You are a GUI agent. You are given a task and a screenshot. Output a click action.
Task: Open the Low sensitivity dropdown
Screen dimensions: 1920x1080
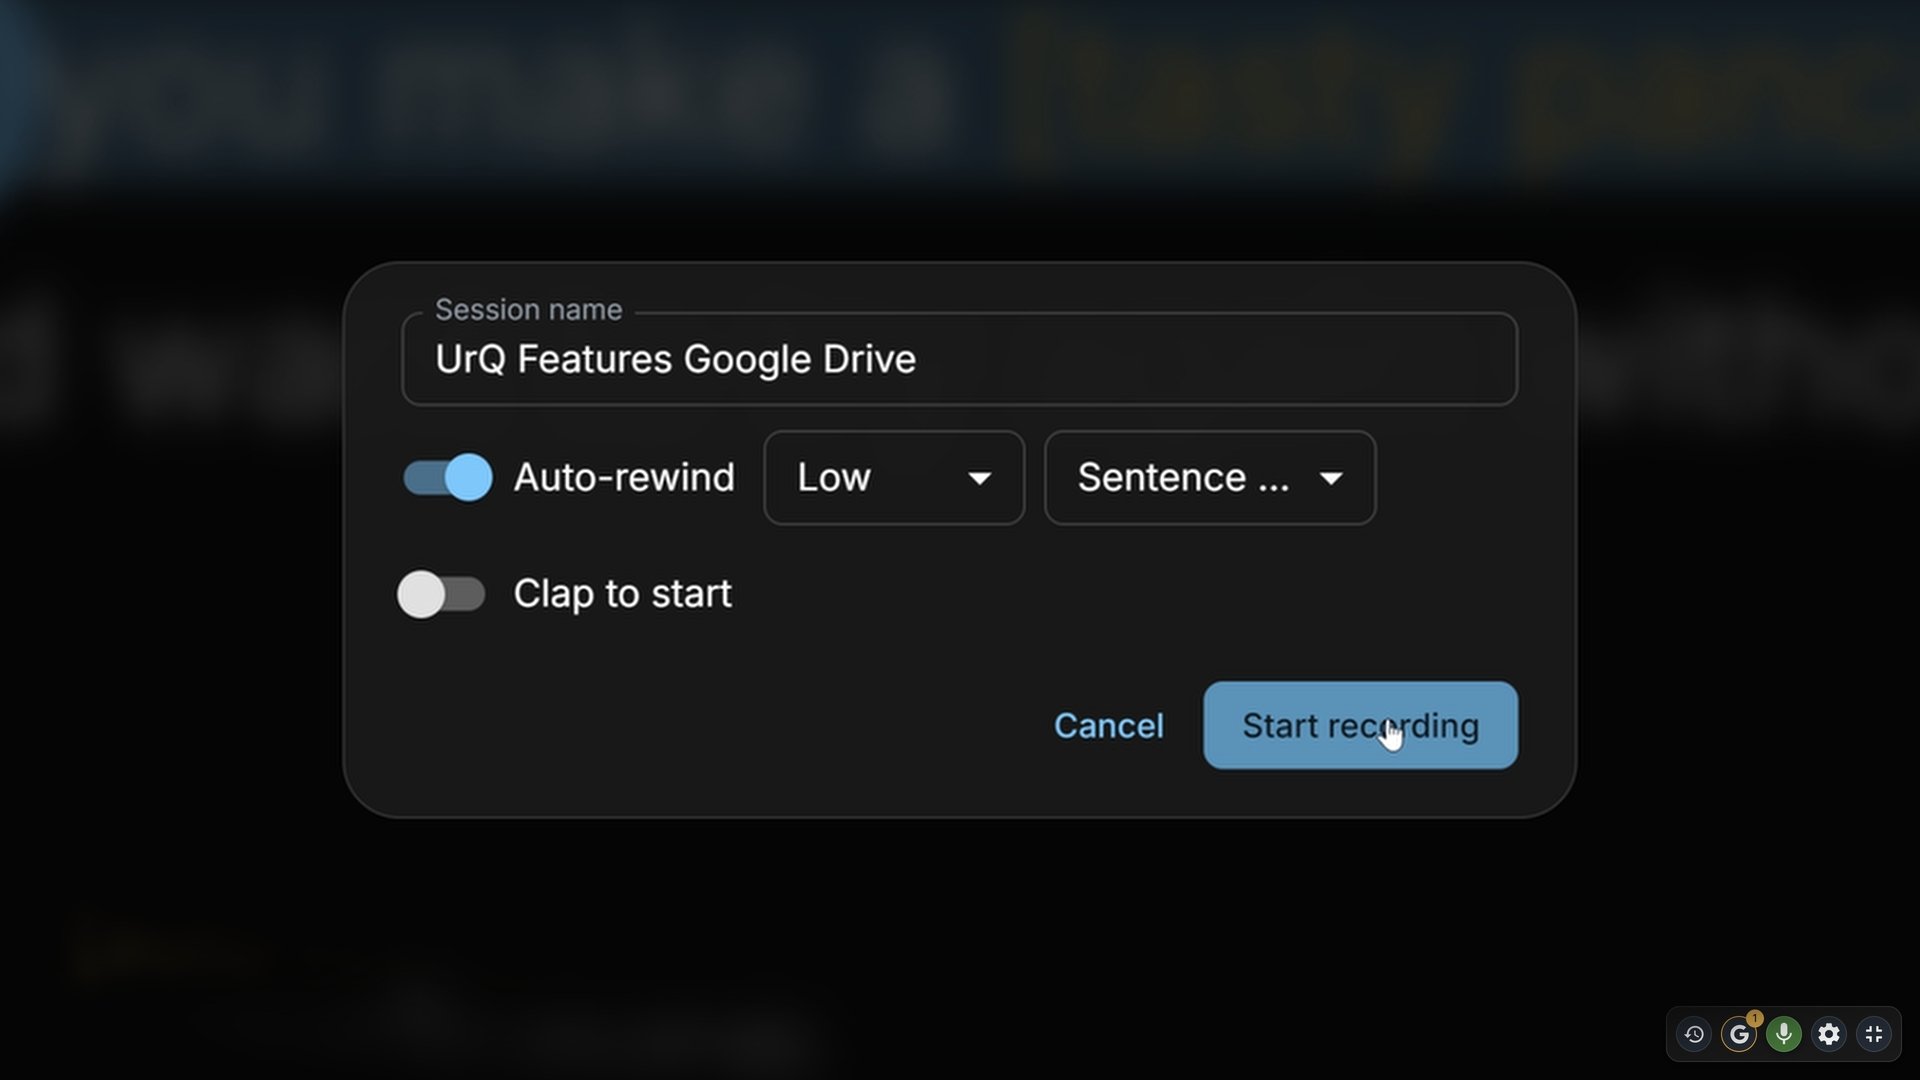point(894,478)
